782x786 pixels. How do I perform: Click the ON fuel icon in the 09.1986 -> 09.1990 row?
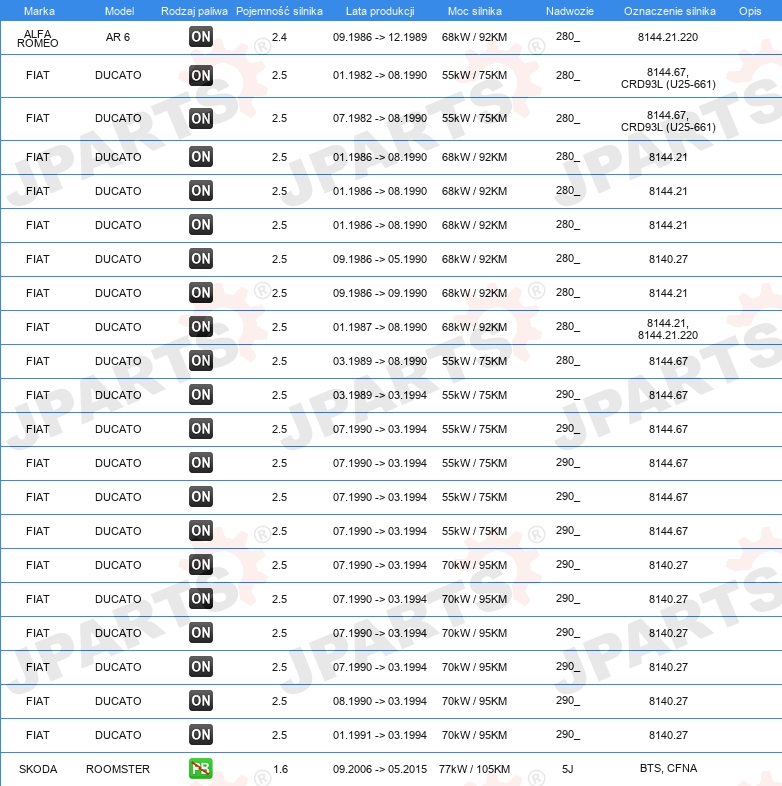[201, 293]
